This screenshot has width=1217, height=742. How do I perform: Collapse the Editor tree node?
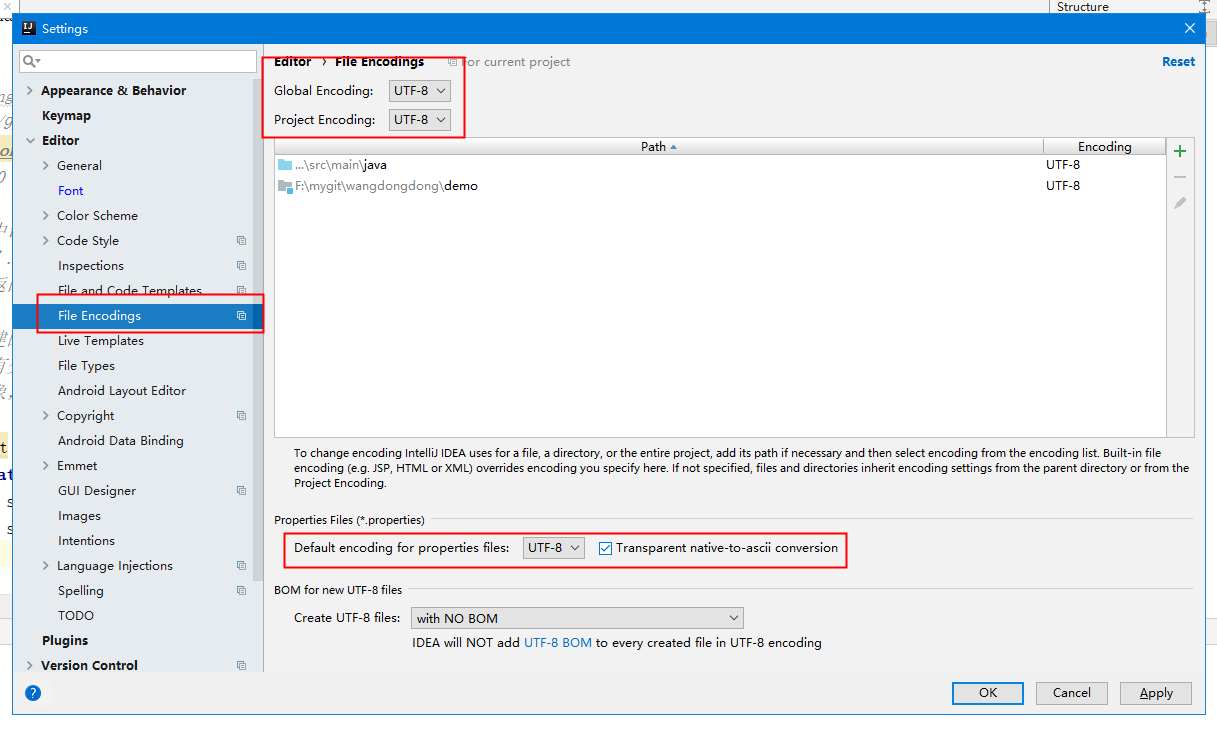[29, 141]
